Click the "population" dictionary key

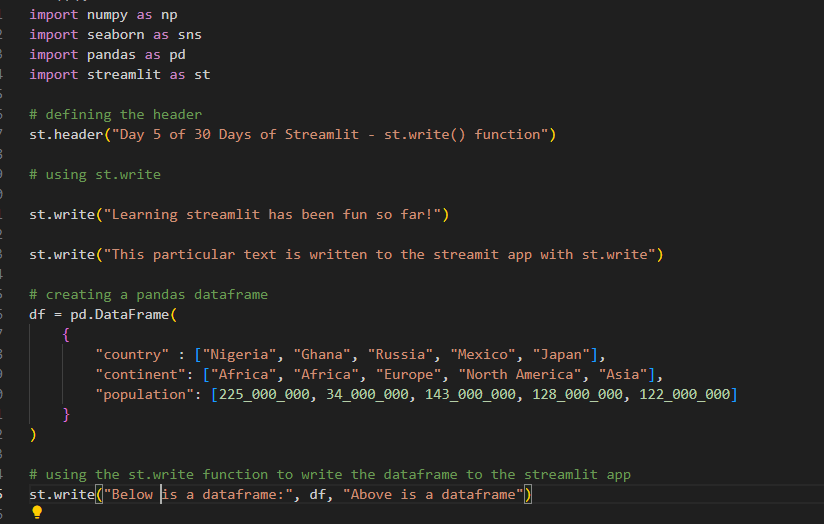tap(145, 394)
